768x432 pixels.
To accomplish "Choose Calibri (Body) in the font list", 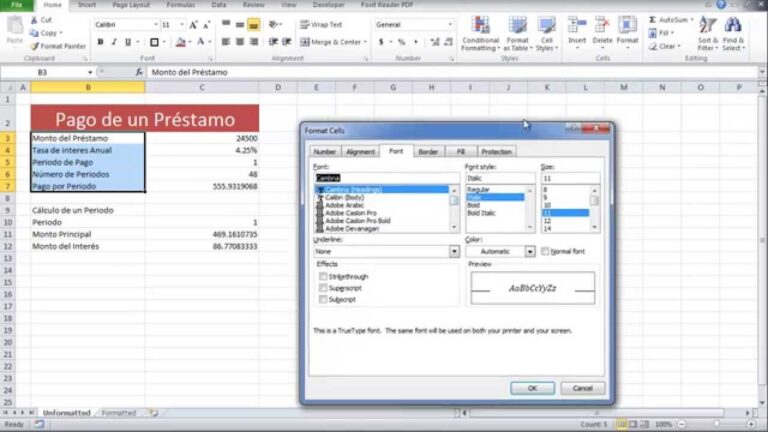I will (344, 197).
